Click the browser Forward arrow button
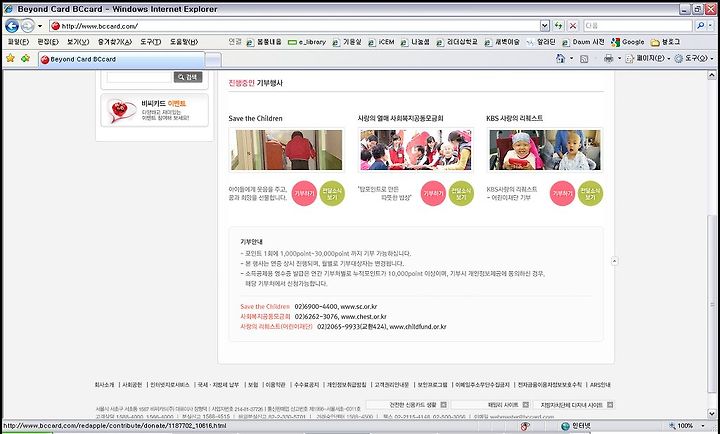Viewport: 720px width, 434px height. coord(28,26)
